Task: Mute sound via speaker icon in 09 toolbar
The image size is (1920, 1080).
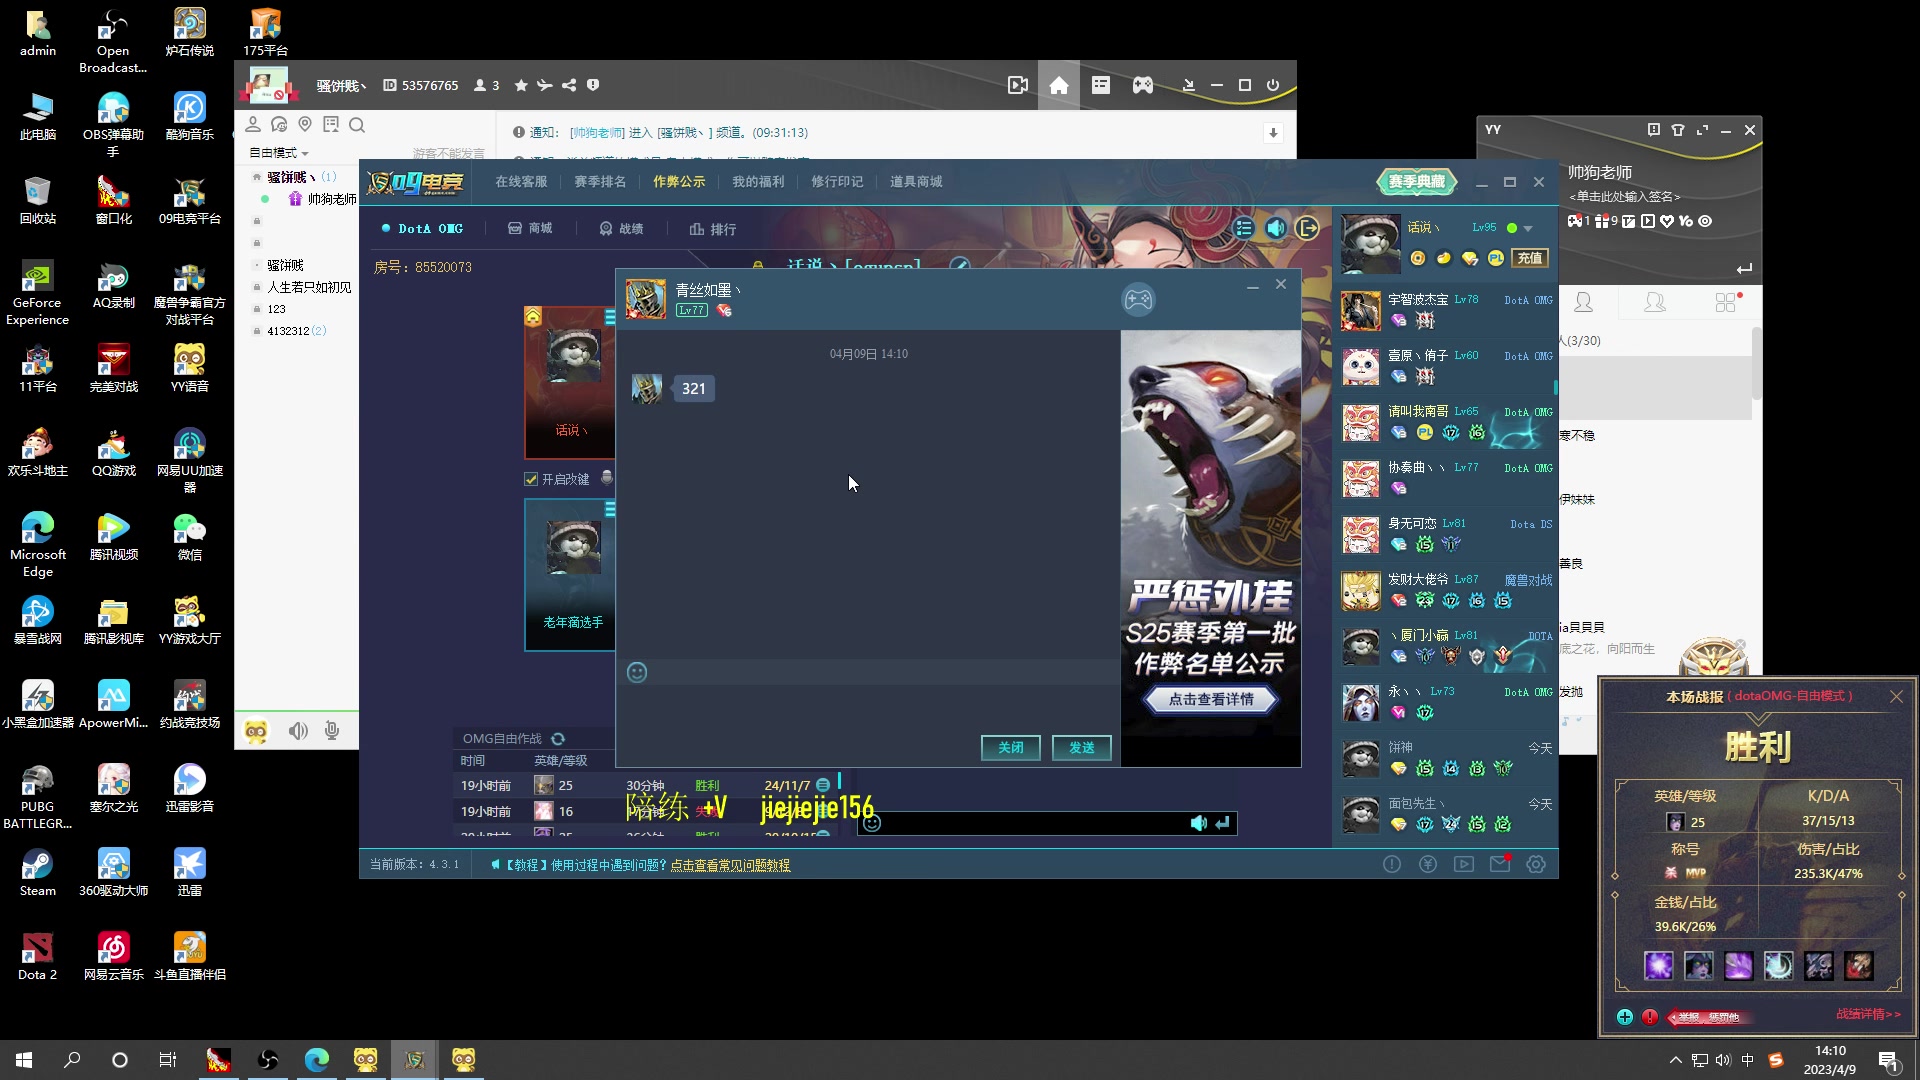Action: [1276, 228]
